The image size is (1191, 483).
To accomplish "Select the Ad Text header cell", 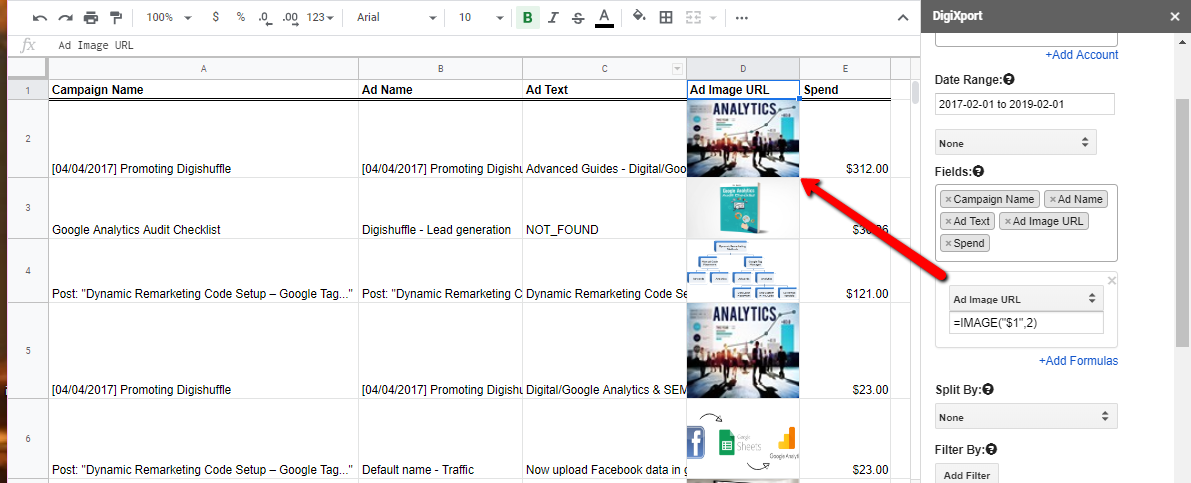I will (605, 90).
